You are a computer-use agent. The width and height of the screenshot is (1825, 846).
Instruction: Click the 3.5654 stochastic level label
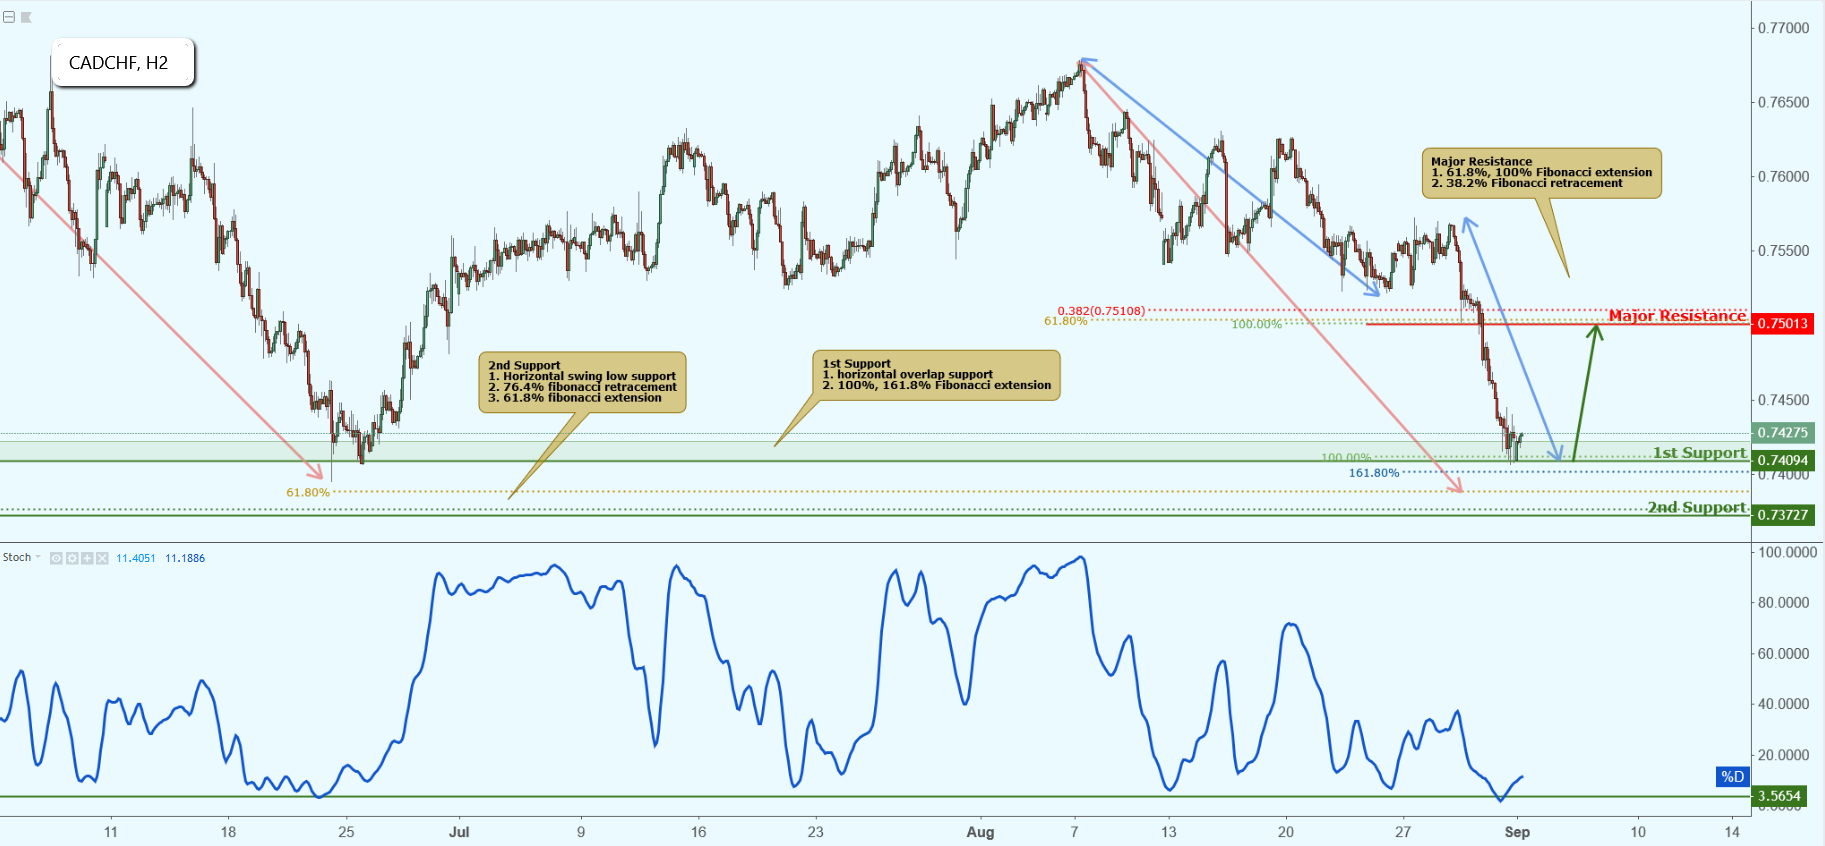click(1779, 796)
